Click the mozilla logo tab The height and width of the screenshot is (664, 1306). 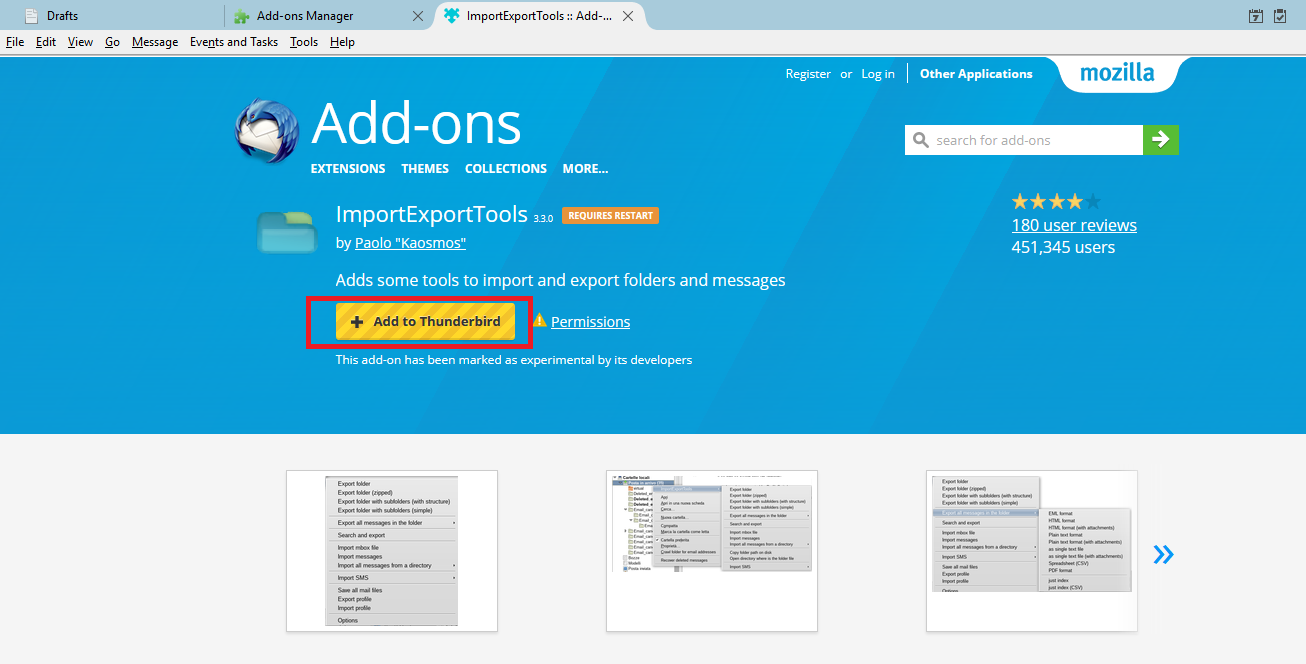(x=1117, y=73)
